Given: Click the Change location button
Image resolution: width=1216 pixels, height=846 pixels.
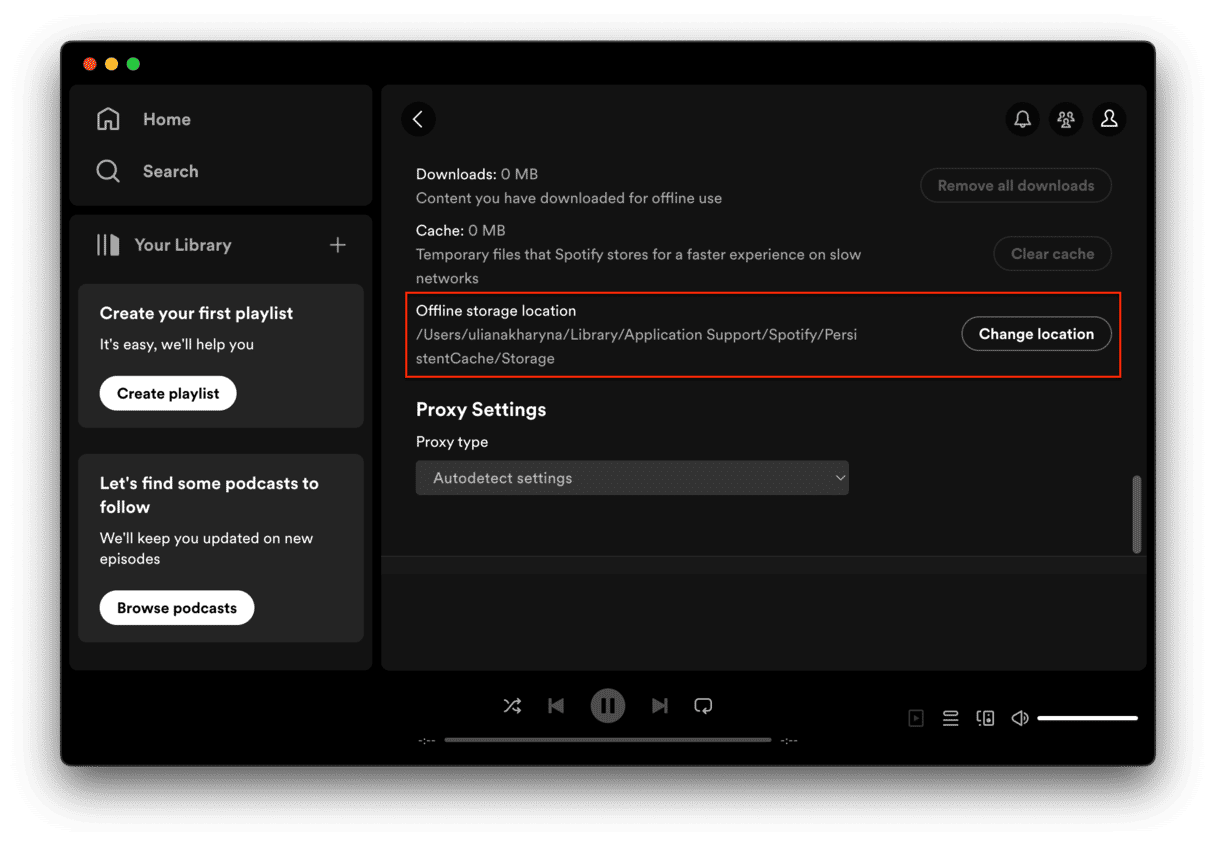Looking at the screenshot, I should 1036,334.
